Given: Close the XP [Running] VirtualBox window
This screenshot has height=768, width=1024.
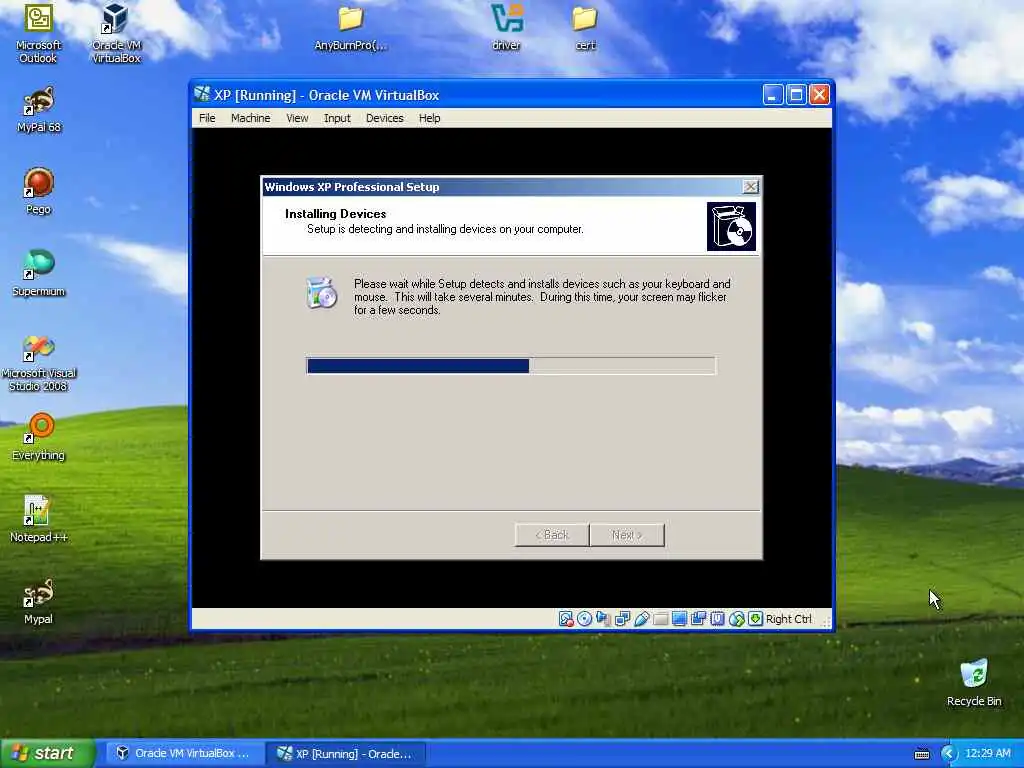Looking at the screenshot, I should pyautogui.click(x=819, y=95).
